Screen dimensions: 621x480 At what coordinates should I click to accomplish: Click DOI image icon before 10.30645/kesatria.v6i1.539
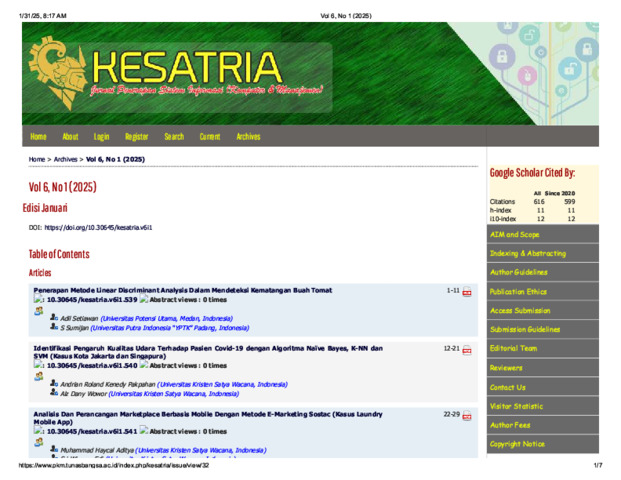tap(38, 300)
